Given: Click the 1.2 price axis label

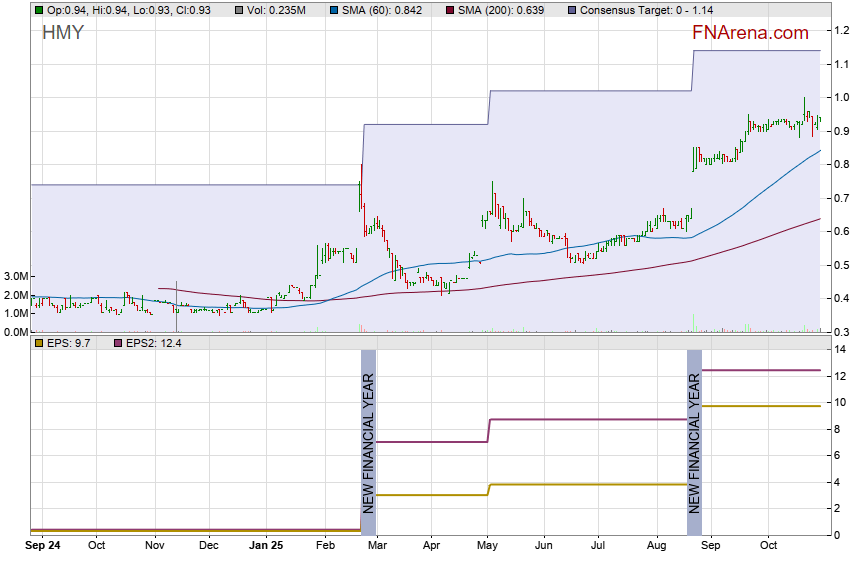Looking at the screenshot, I should point(843,31).
